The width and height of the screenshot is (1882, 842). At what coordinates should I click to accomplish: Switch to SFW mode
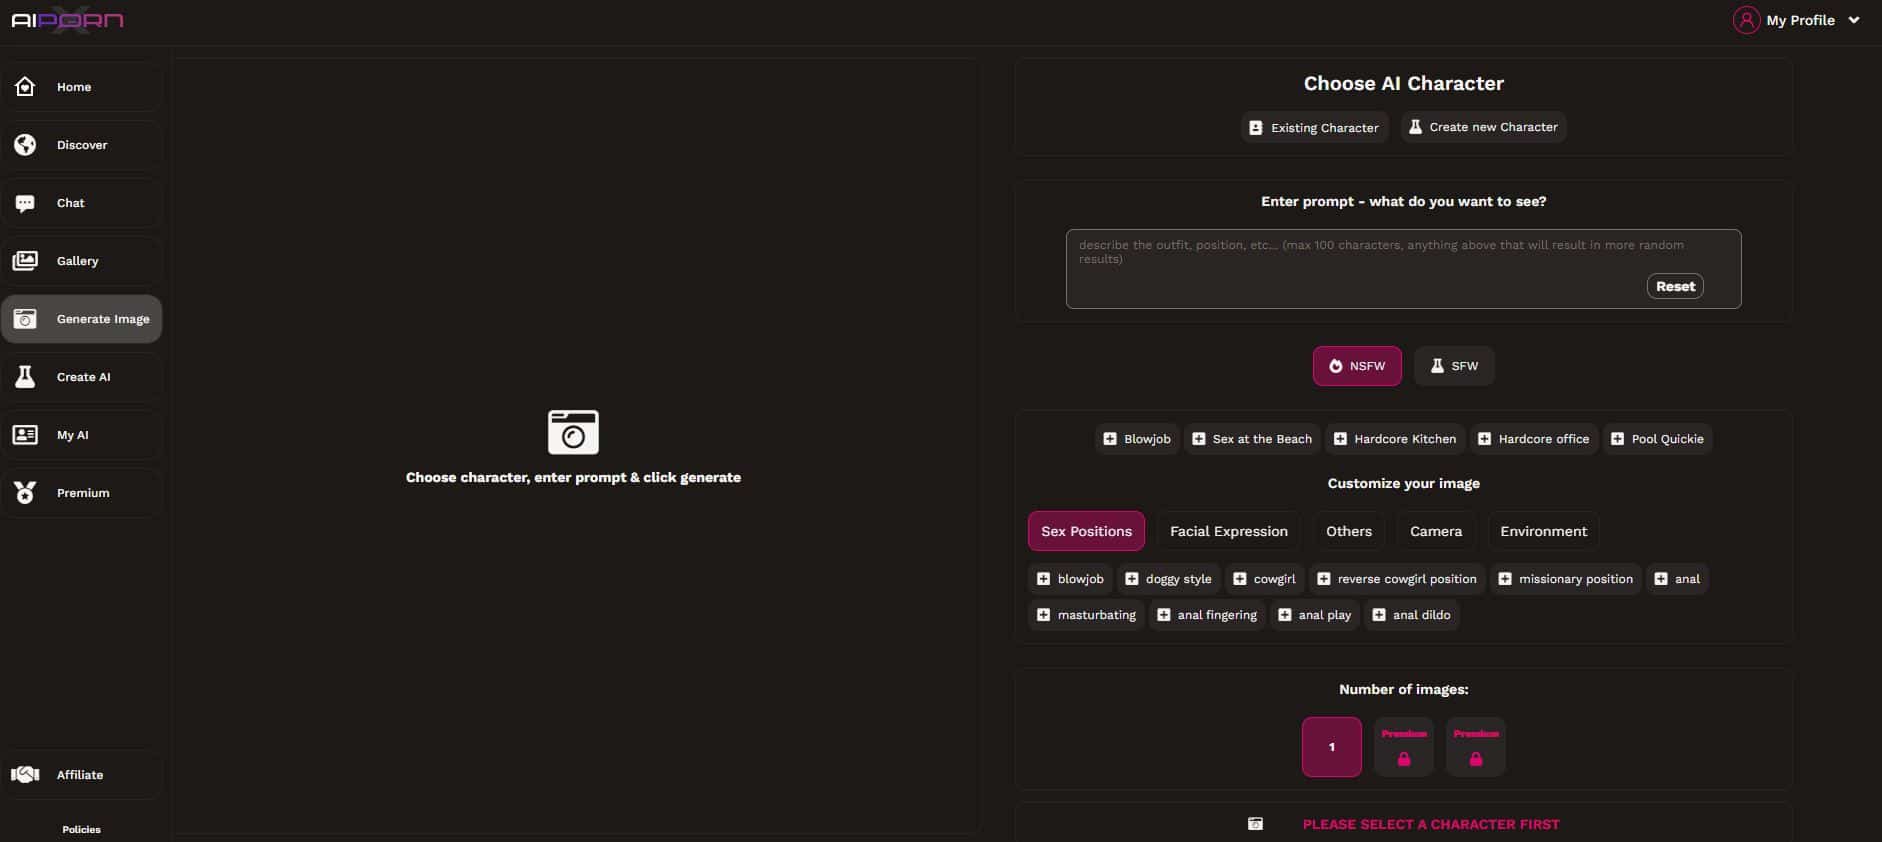[1454, 366]
